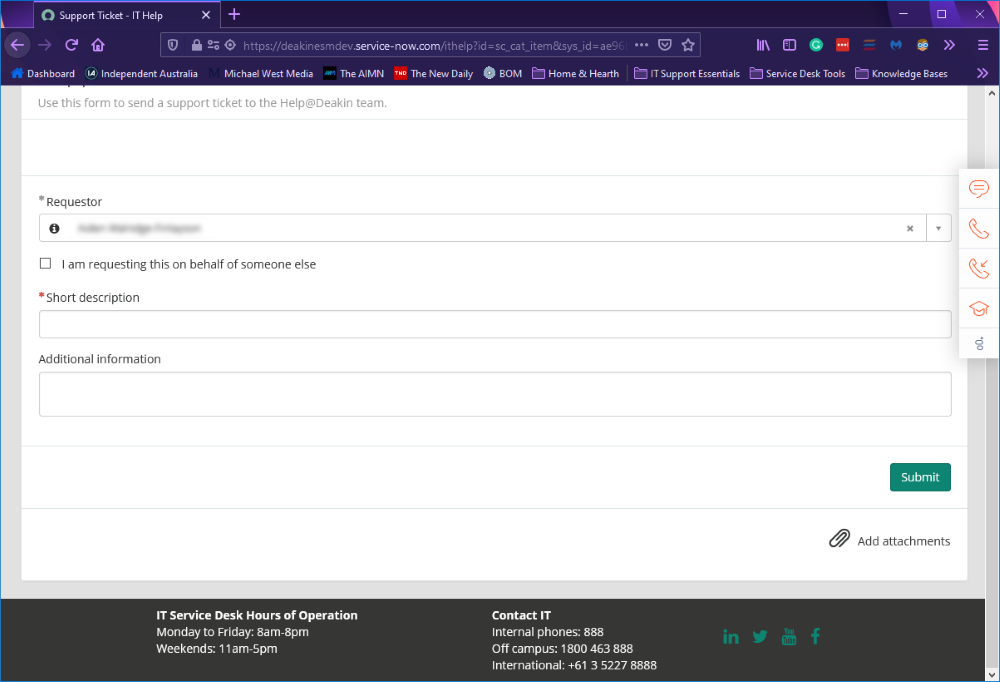Open the Service Desk Tools bookmark folder

pyautogui.click(x=797, y=73)
